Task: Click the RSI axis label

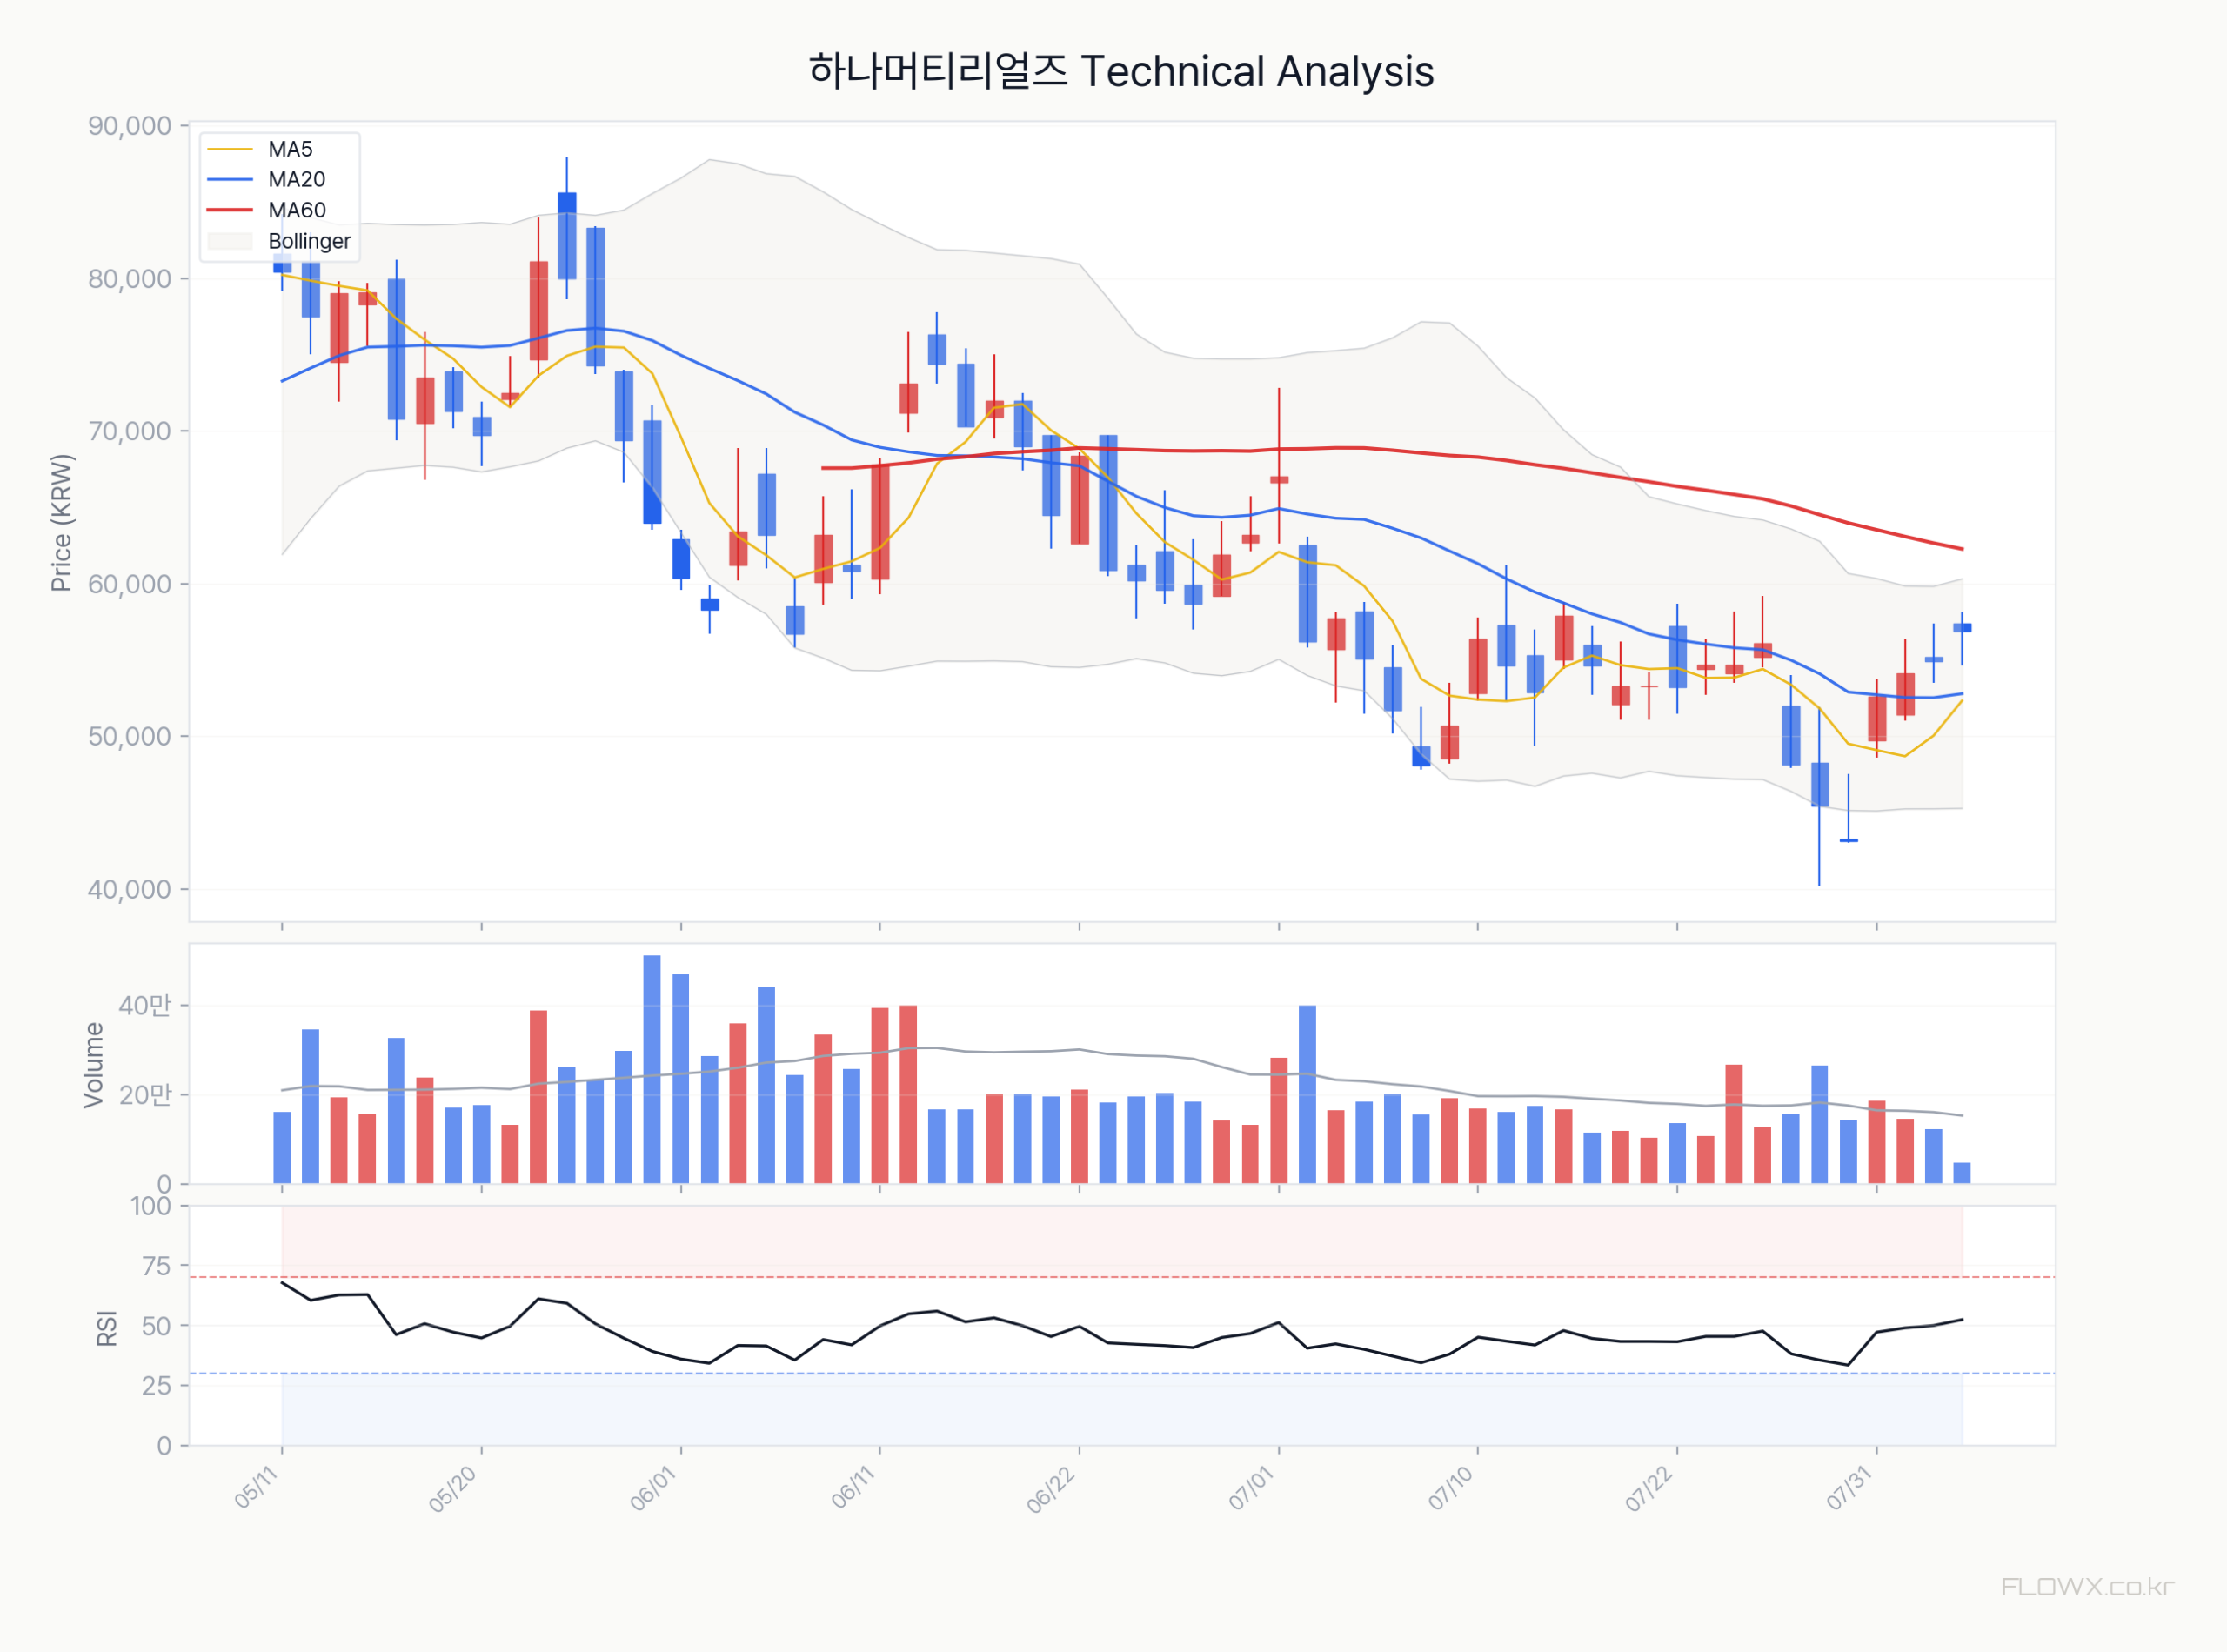Action: coord(107,1329)
